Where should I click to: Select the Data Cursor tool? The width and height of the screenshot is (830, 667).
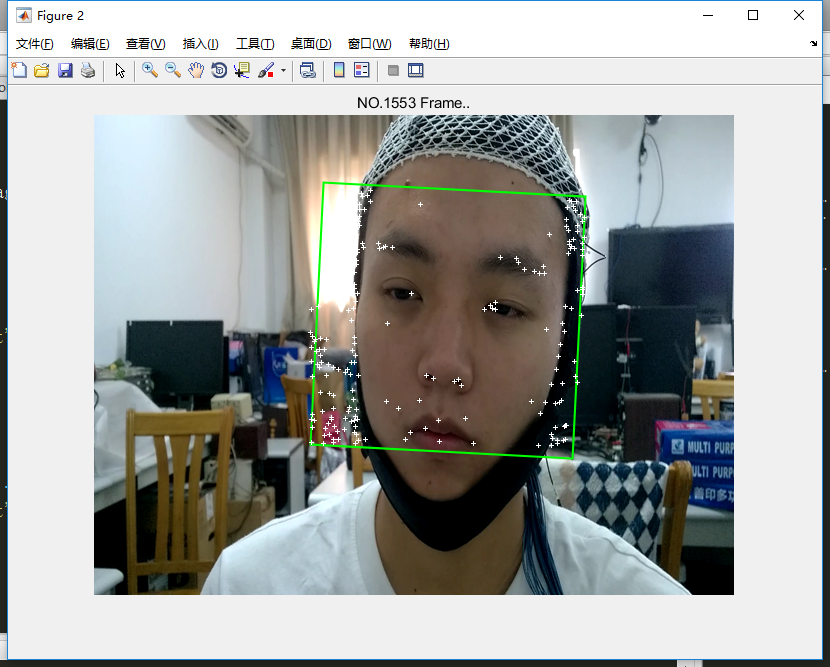coord(240,70)
